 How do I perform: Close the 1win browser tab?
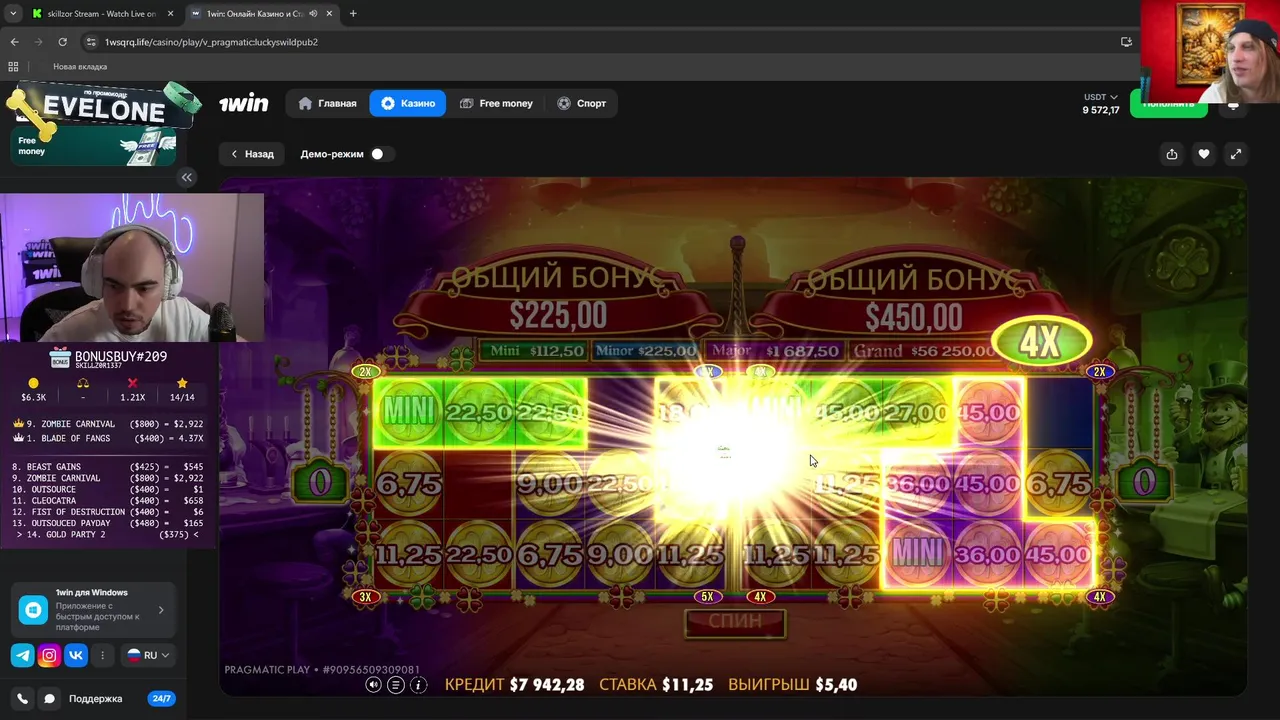pos(329,14)
